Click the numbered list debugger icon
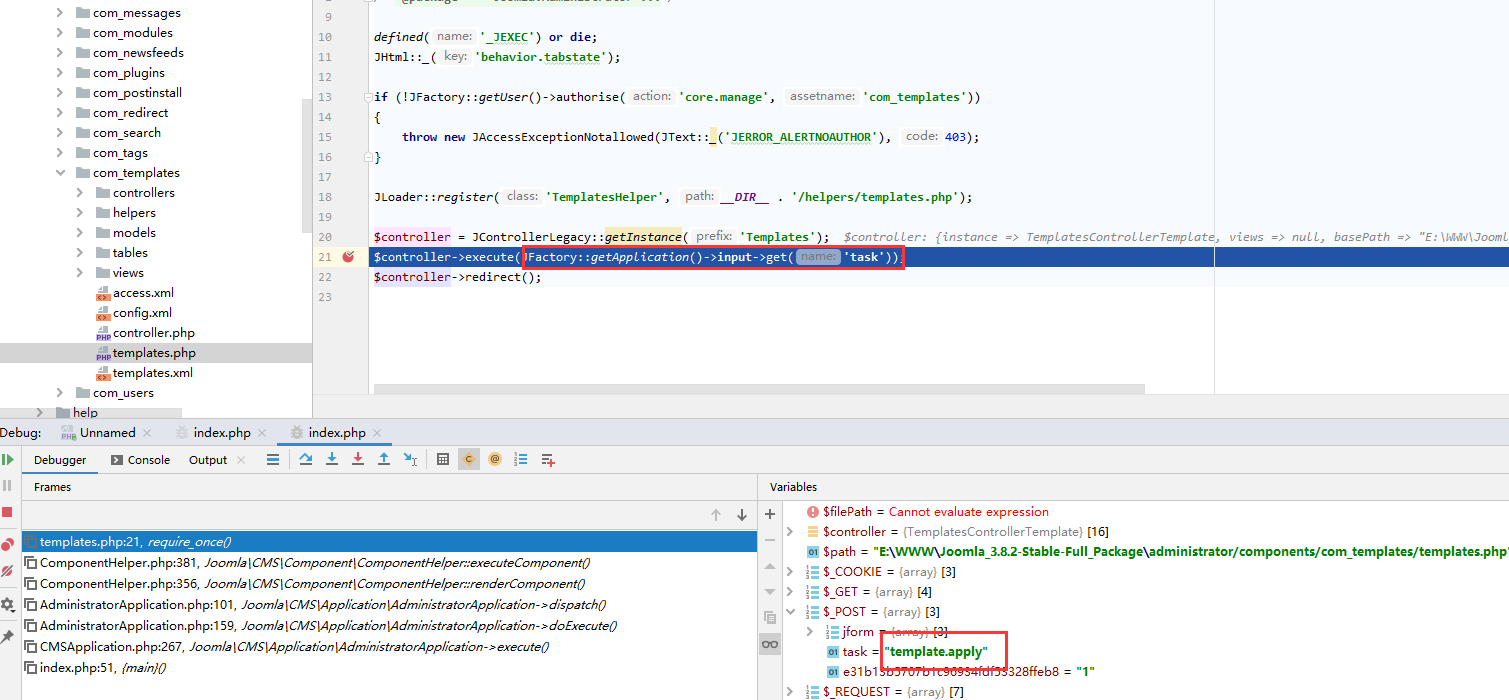Screen dimensions: 1509x700 pyautogui.click(x=521, y=459)
